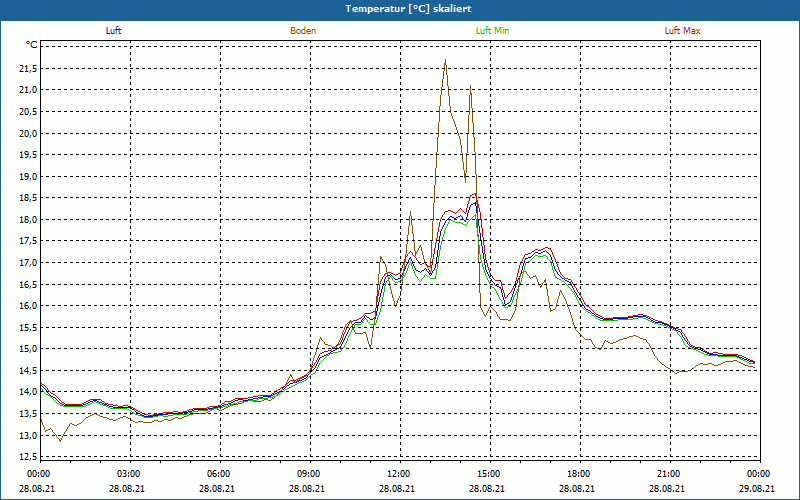Click the 15:00 time axis label
The width and height of the screenshot is (800, 500).
click(490, 474)
